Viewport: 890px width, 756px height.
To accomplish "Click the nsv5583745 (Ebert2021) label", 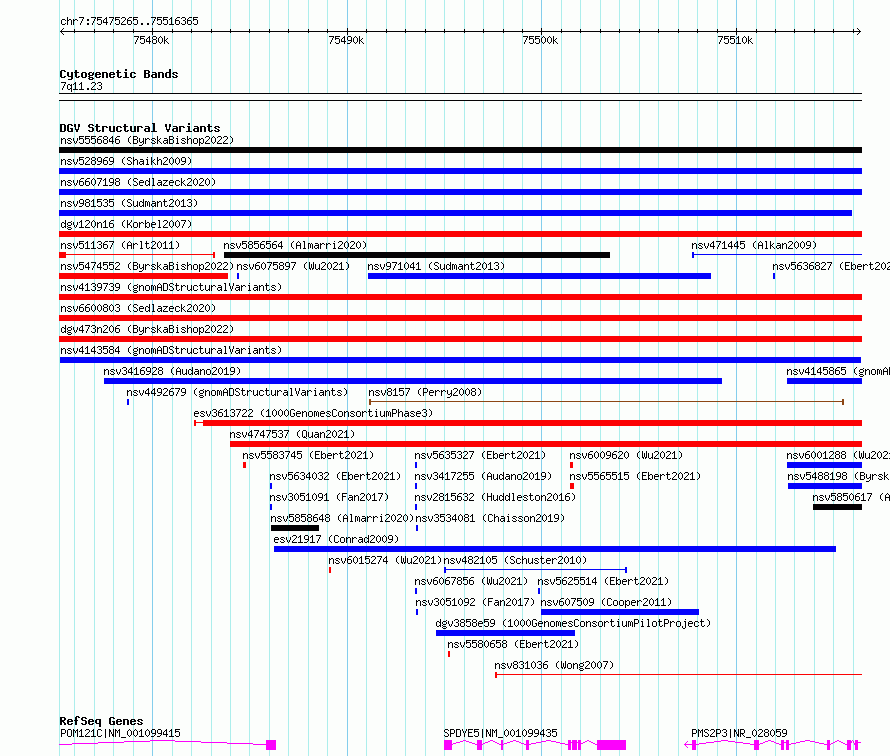I will click(x=308, y=455).
